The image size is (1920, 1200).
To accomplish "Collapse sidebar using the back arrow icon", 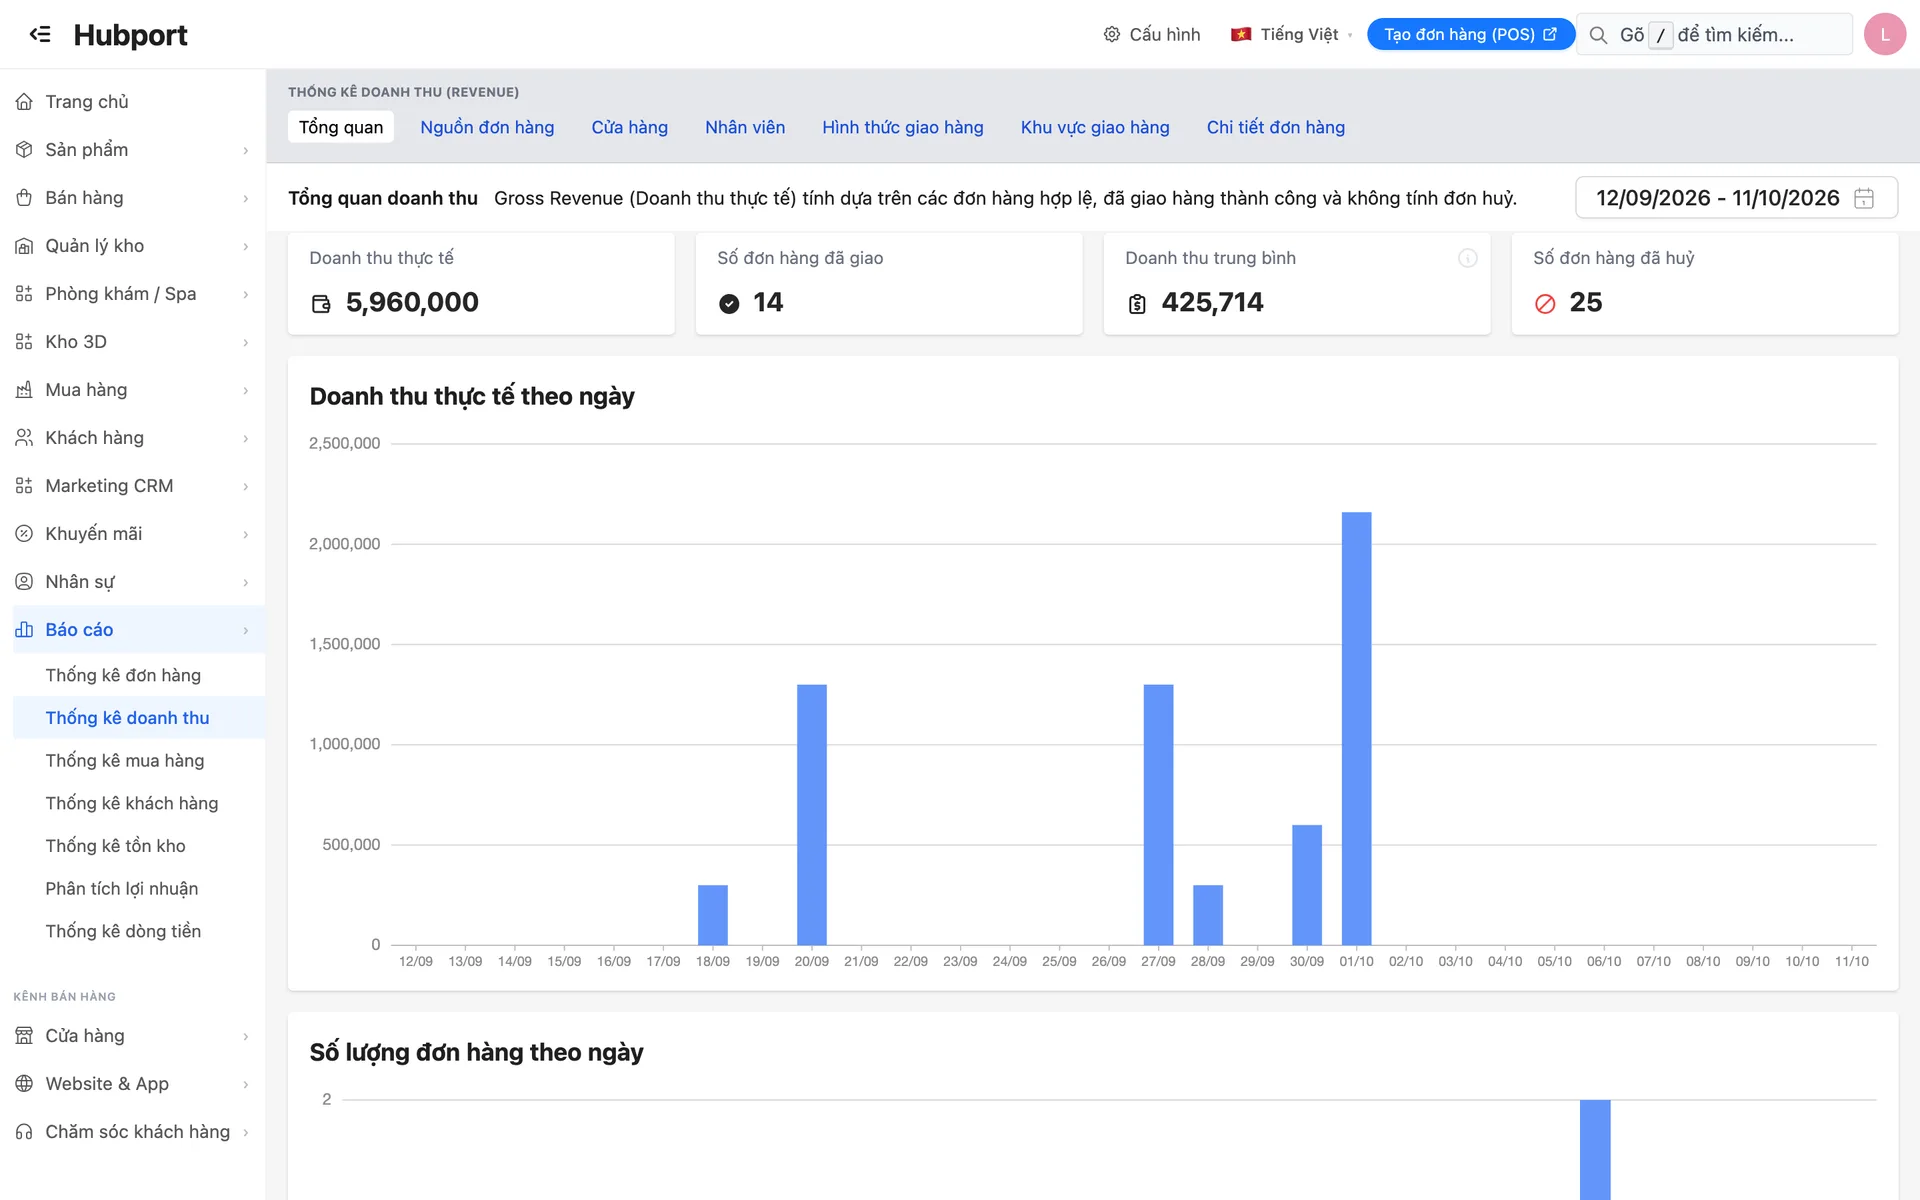I will (40, 34).
